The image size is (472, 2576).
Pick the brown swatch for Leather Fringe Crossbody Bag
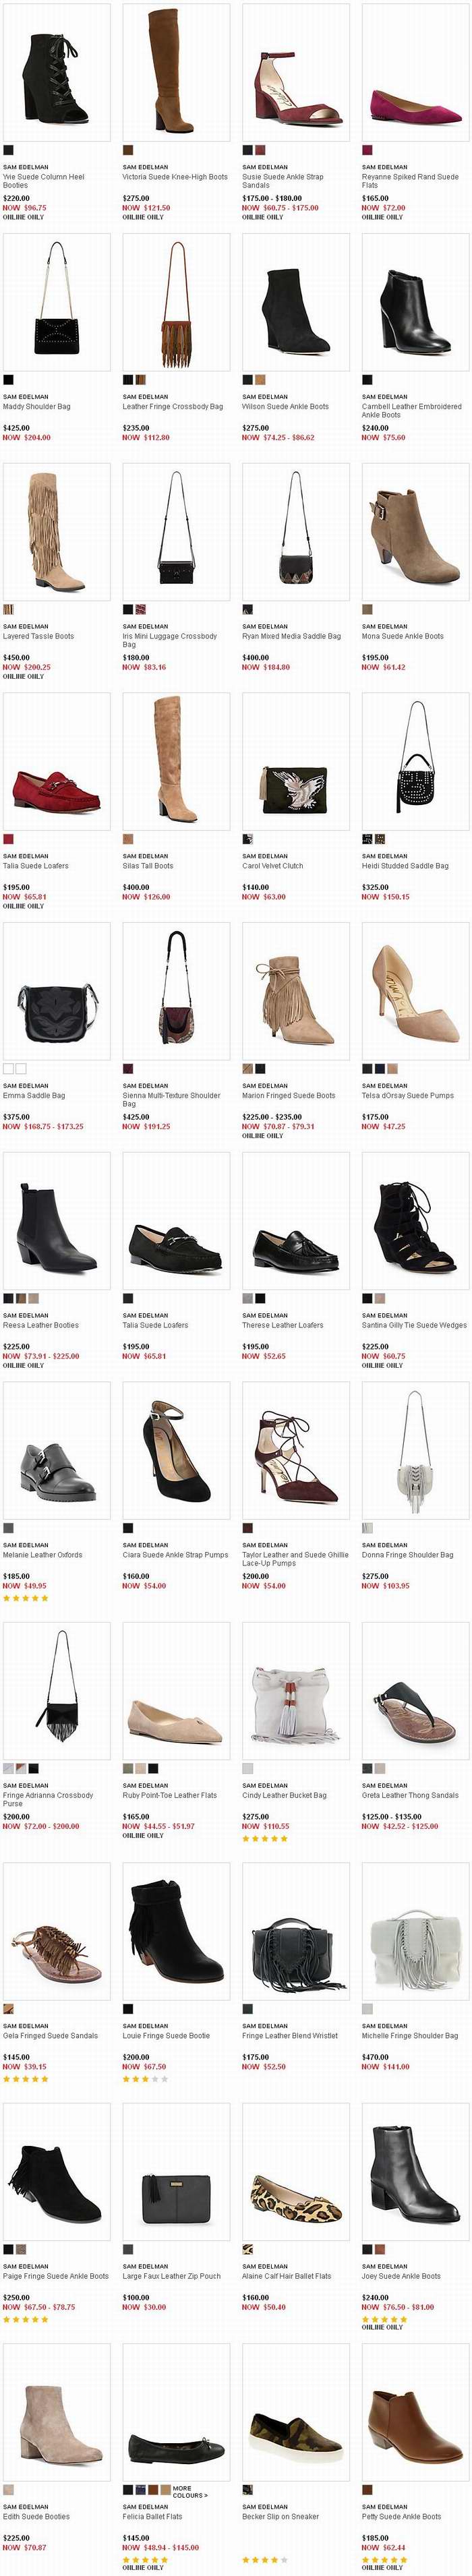(x=141, y=380)
